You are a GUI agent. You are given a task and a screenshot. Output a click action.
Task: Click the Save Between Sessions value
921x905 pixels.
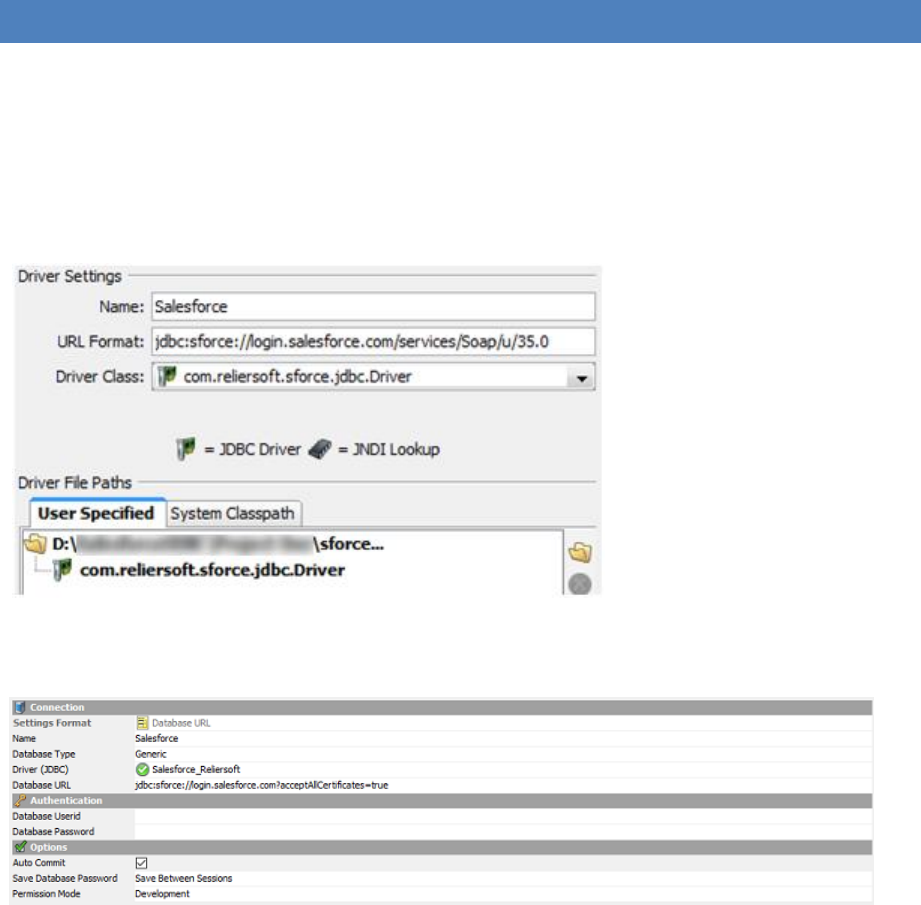click(x=183, y=879)
